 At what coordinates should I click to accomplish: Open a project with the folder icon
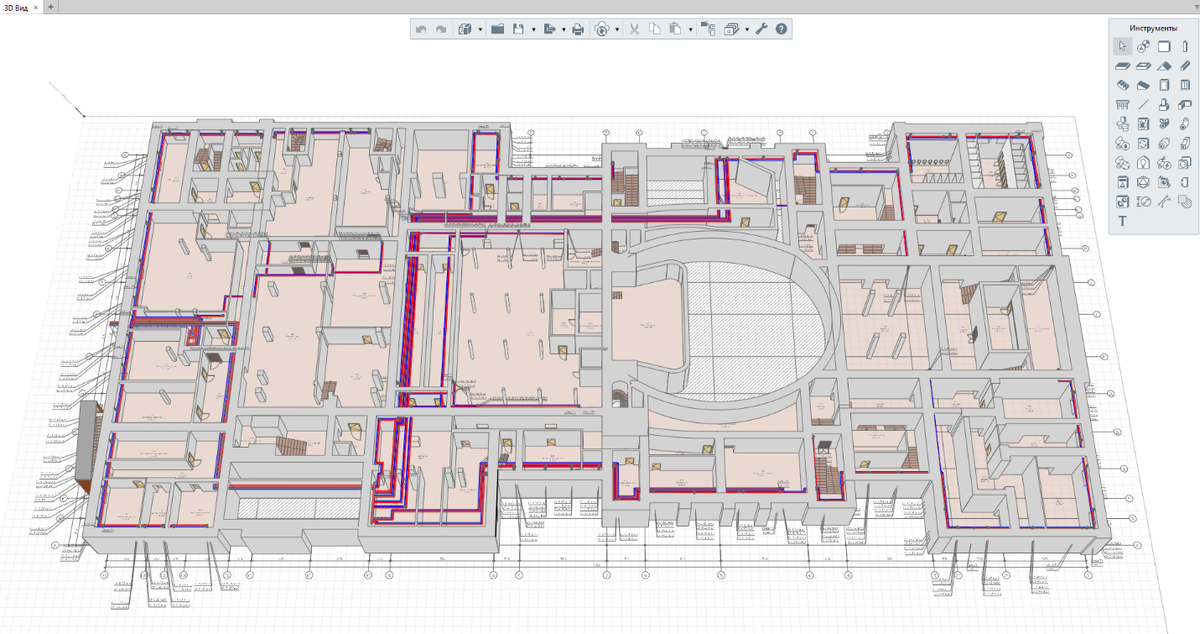[x=497, y=29]
